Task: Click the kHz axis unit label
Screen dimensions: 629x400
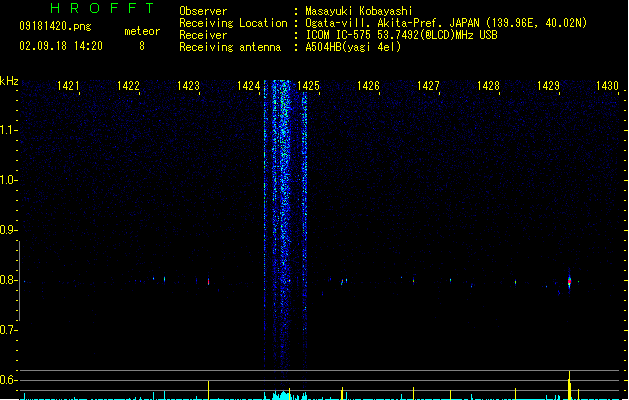Action: coord(9,81)
